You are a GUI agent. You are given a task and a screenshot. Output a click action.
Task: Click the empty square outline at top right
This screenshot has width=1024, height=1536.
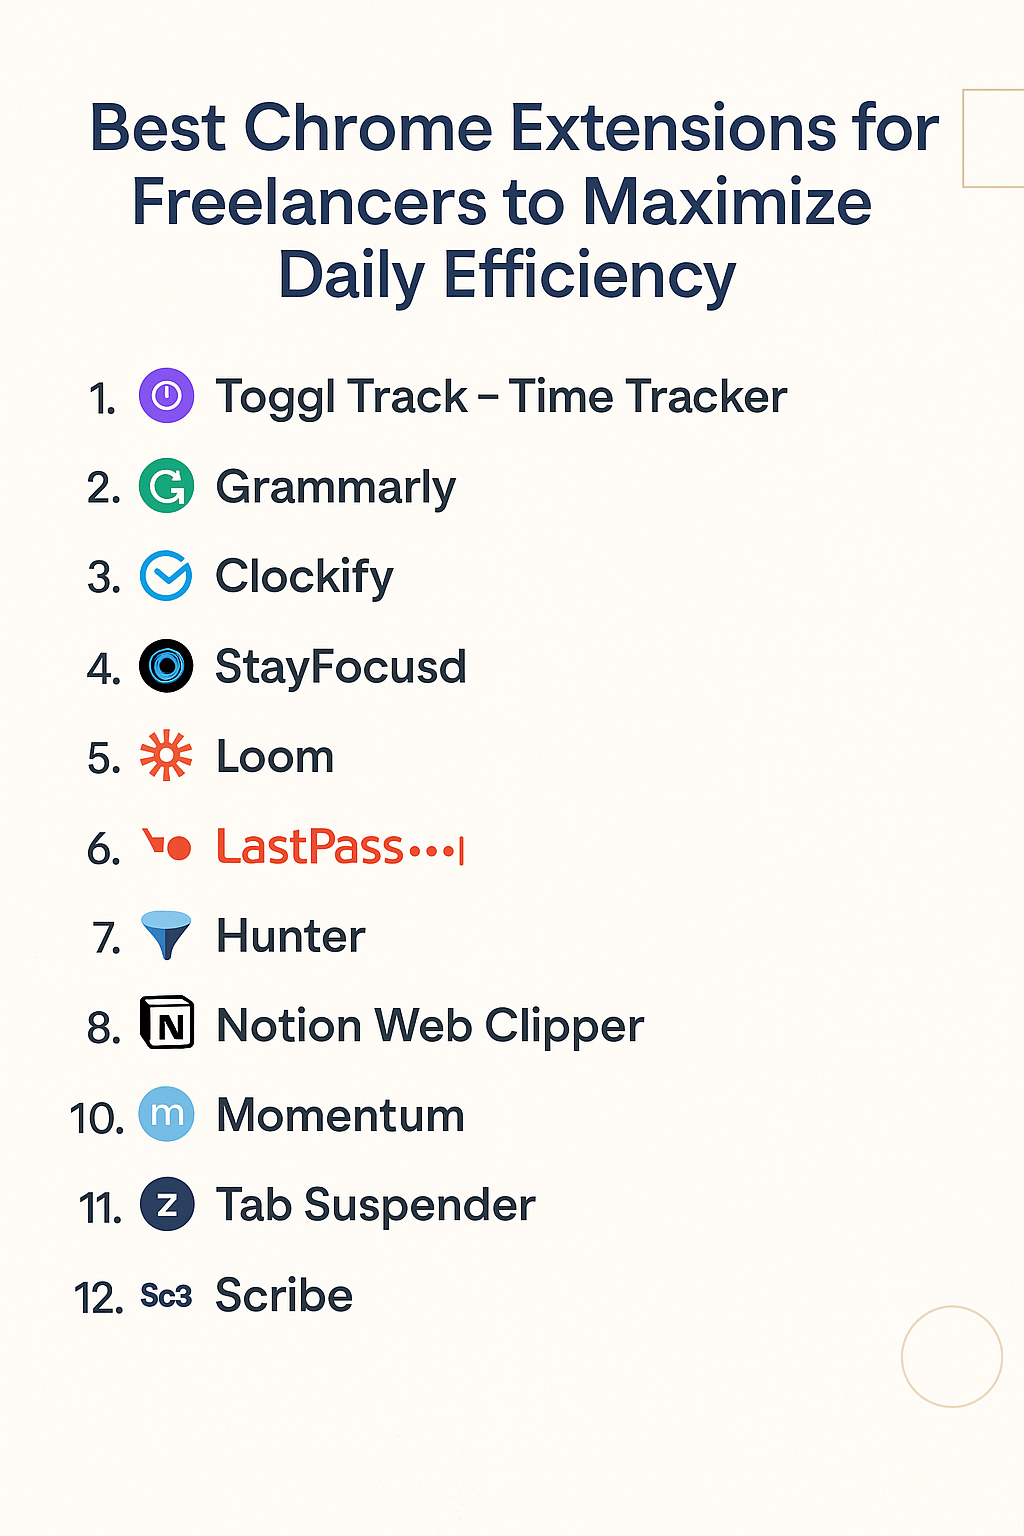992,138
